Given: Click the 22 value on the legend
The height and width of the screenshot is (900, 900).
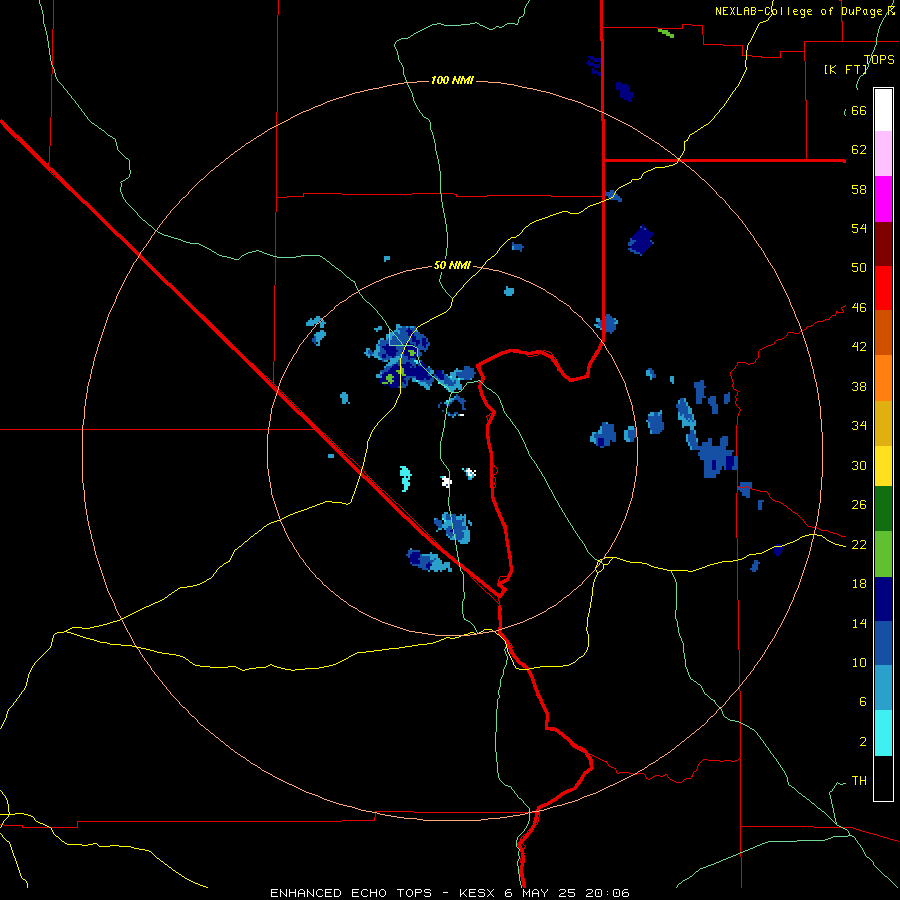Looking at the screenshot, I should 859,544.
